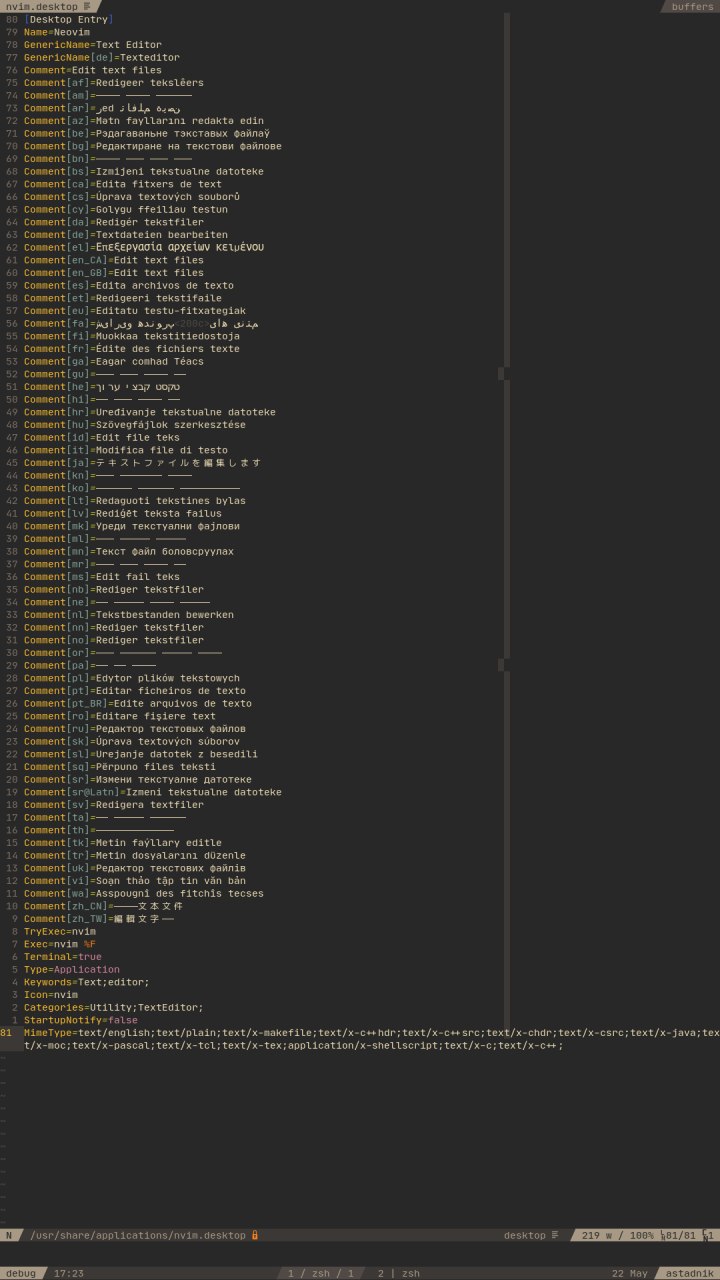Click the 'Comment[el]' Greek line
720x1280 pixels.
point(144,247)
